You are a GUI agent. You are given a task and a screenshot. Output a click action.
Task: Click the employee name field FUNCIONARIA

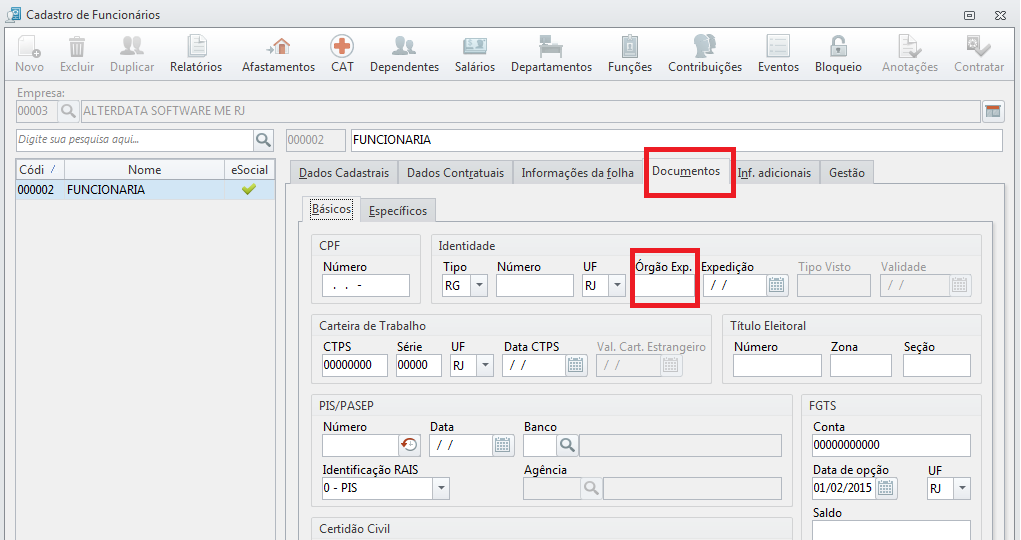[x=677, y=140]
